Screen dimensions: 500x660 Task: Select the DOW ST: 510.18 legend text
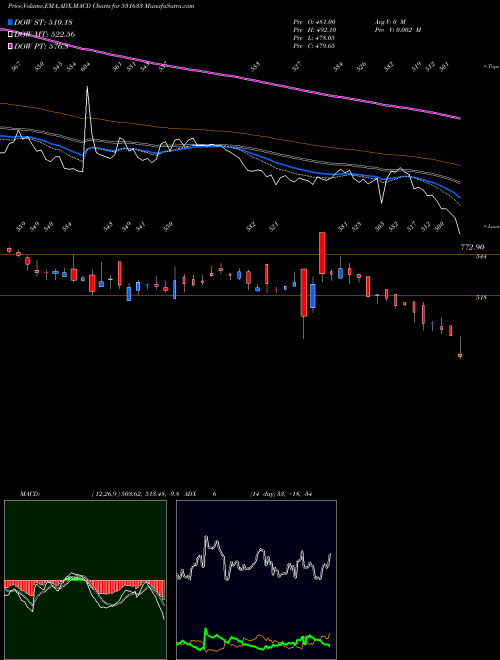coord(43,22)
